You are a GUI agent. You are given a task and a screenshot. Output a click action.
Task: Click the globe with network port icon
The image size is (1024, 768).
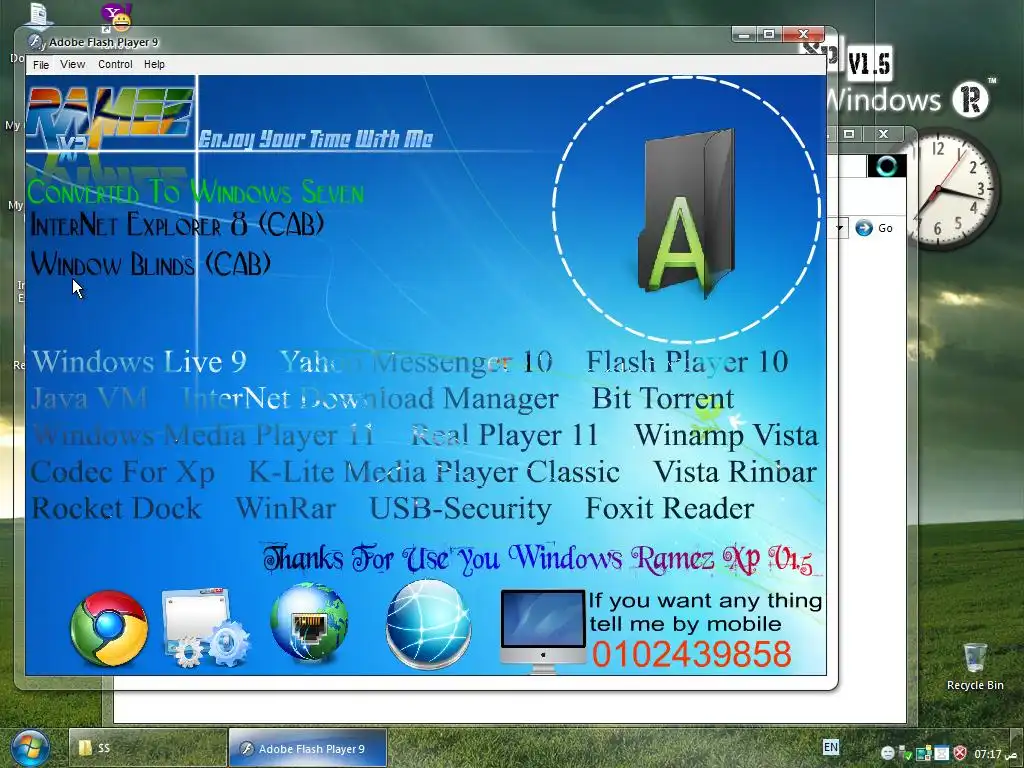(309, 624)
